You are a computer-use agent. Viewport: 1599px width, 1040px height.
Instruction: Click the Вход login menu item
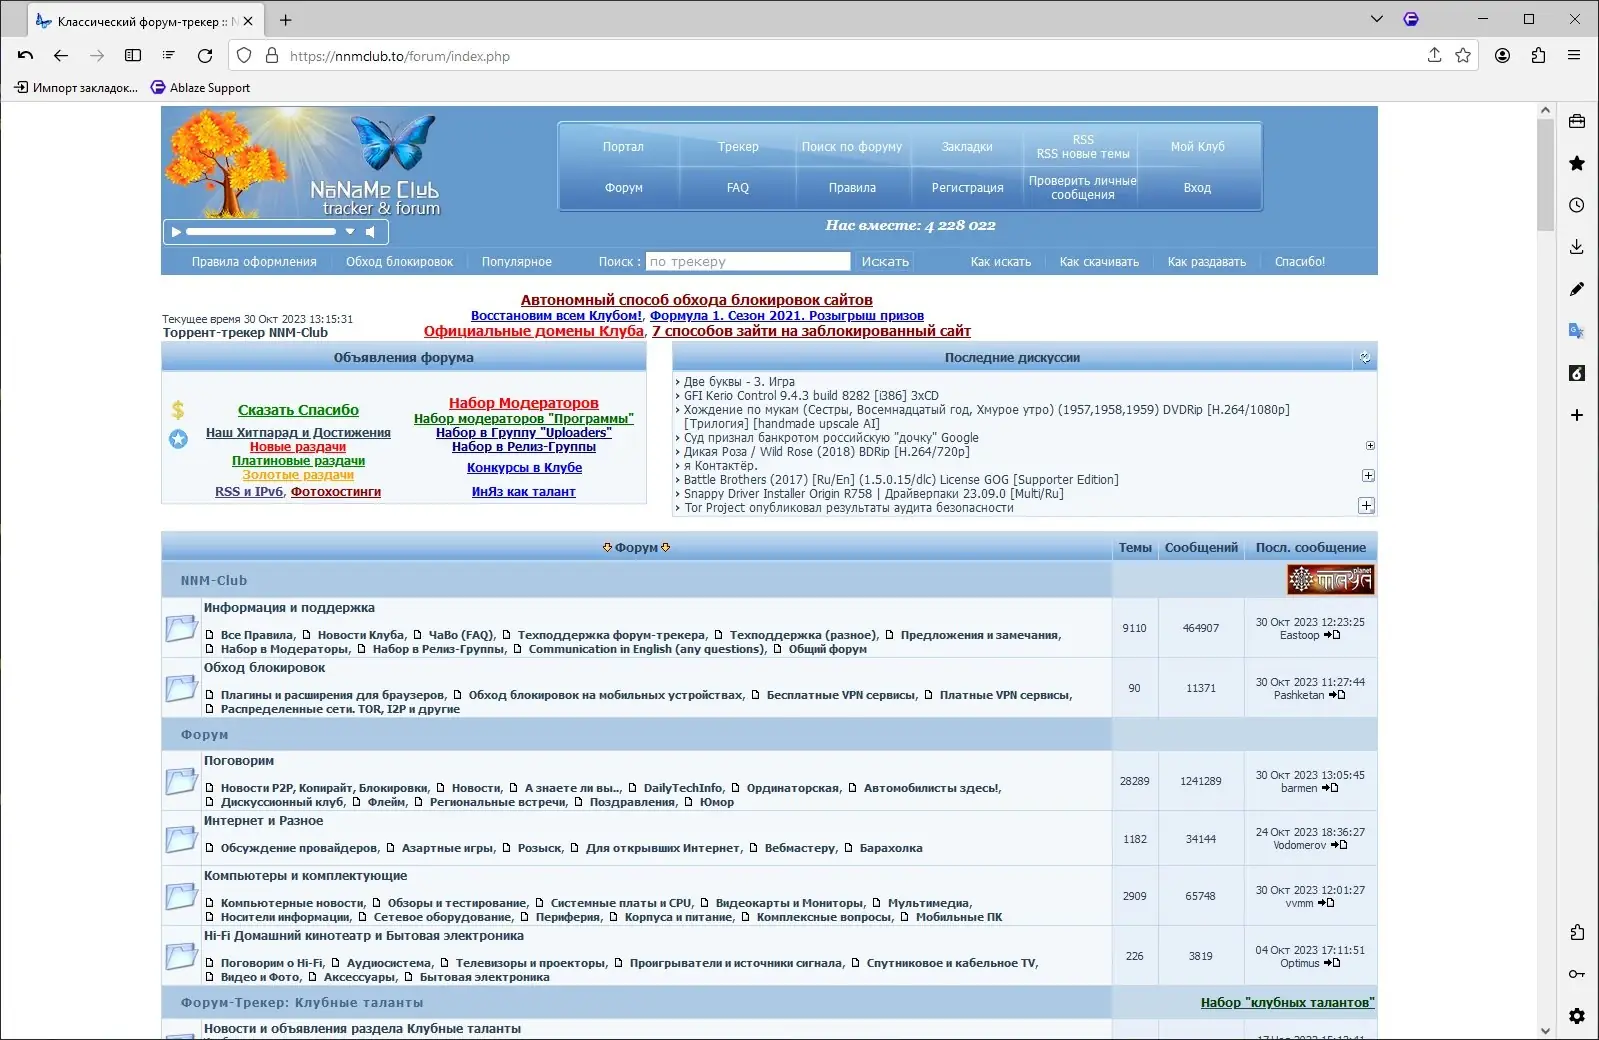click(1197, 188)
